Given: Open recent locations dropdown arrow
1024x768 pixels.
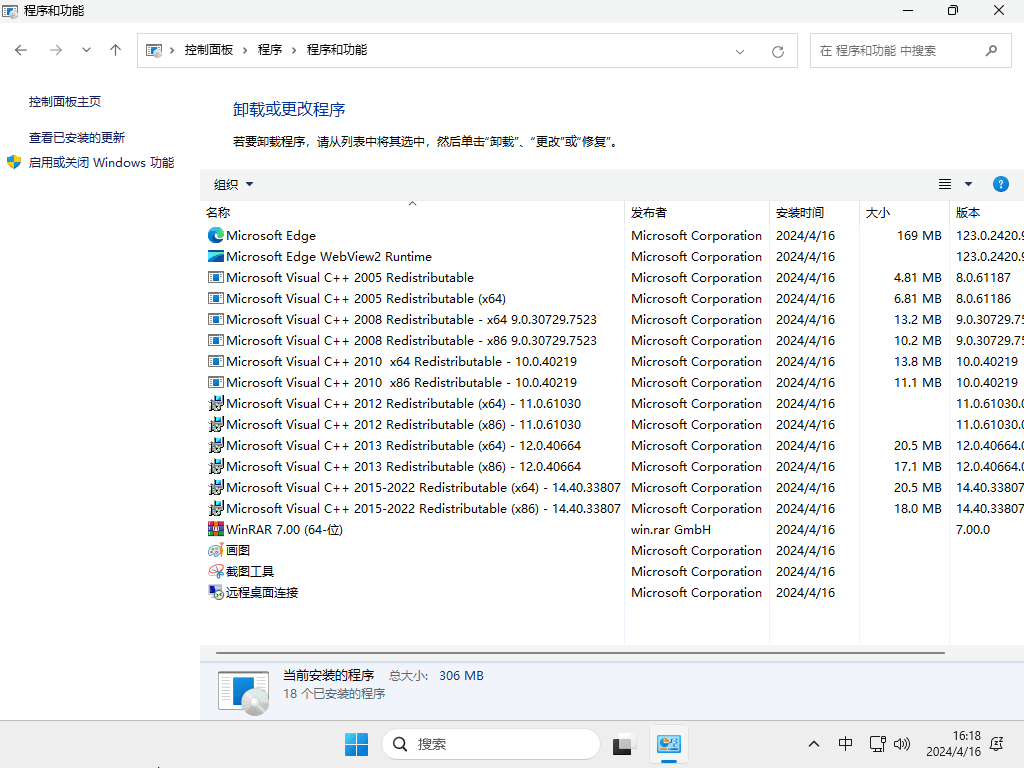Looking at the screenshot, I should tap(86, 50).
